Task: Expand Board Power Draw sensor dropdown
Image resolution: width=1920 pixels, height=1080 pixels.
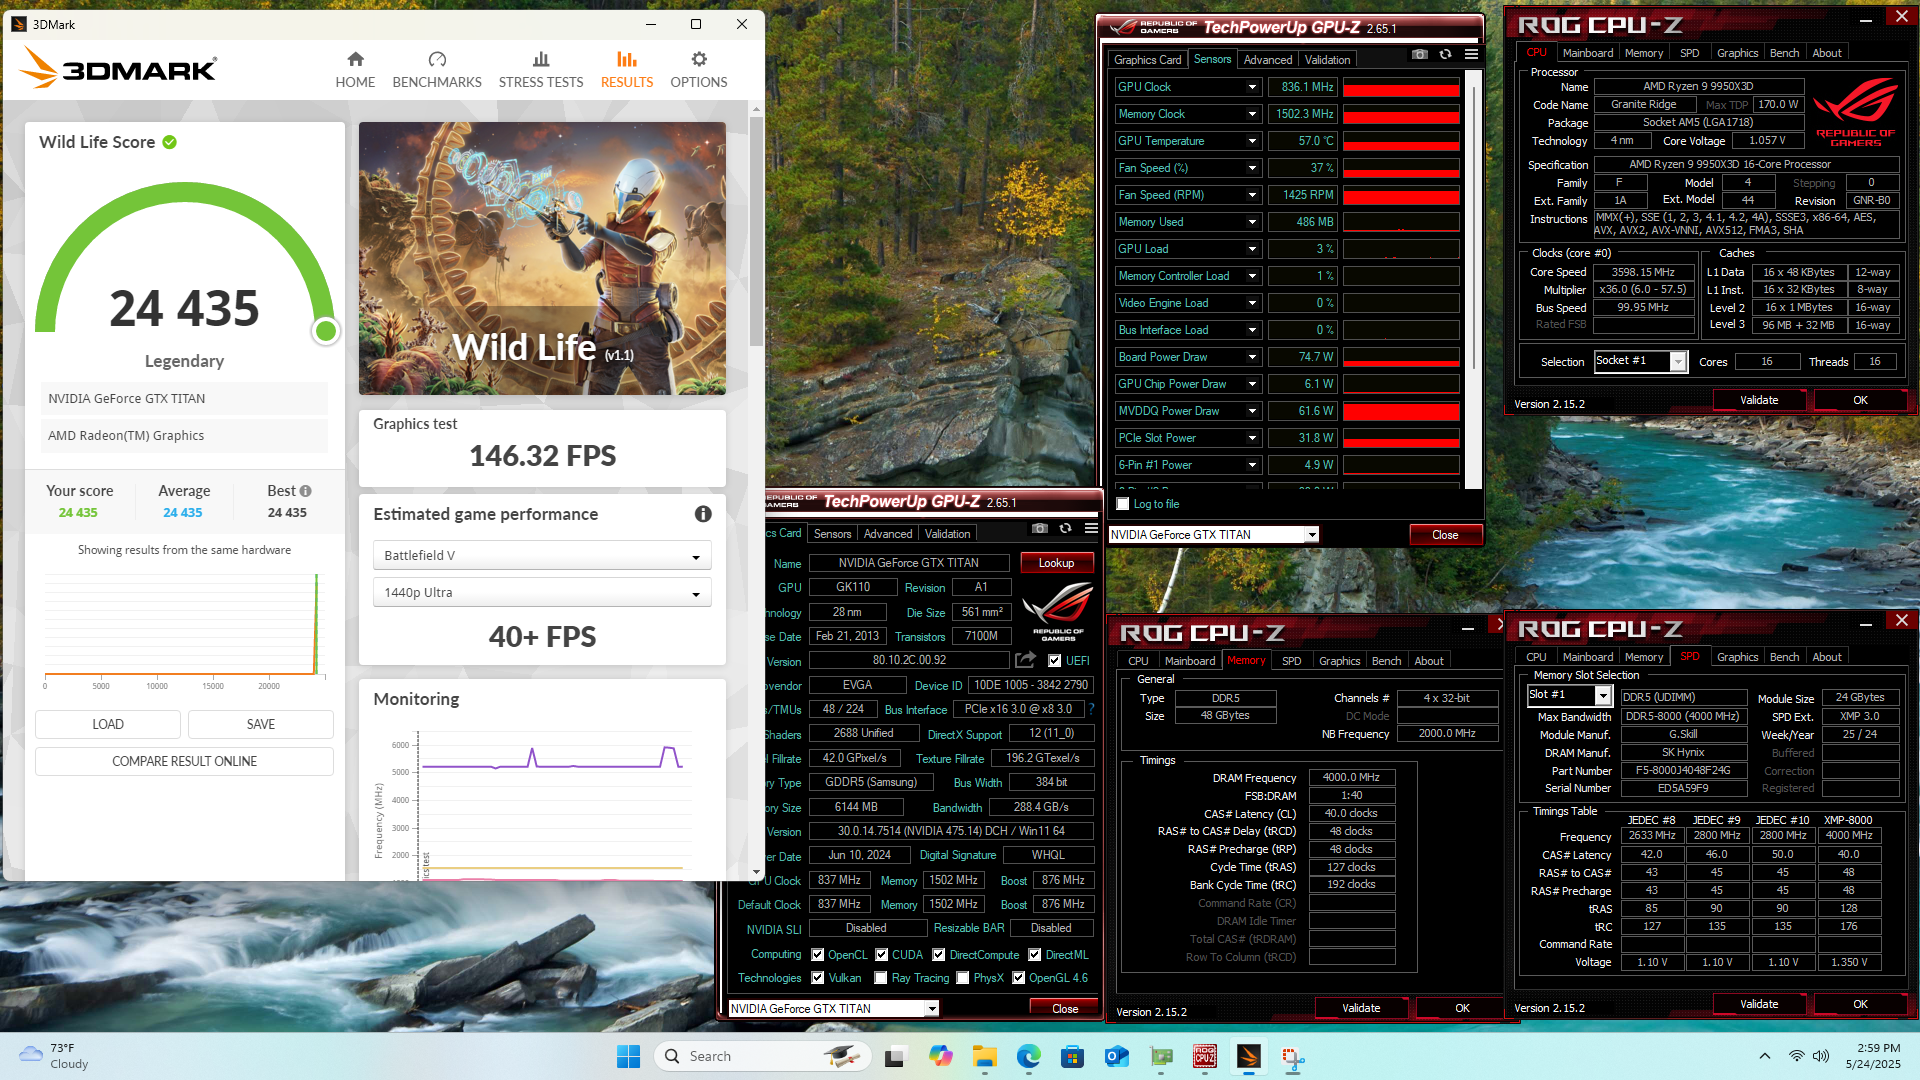Action: pos(1252,357)
